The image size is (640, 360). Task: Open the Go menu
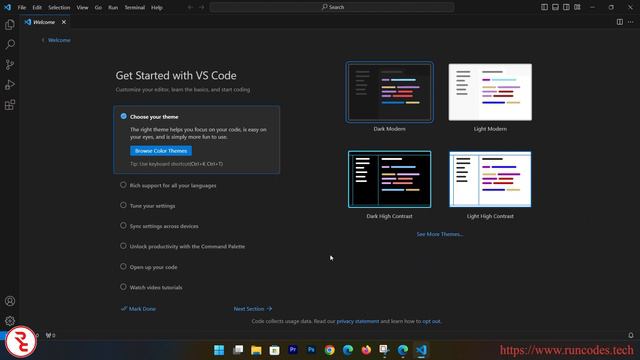98,7
